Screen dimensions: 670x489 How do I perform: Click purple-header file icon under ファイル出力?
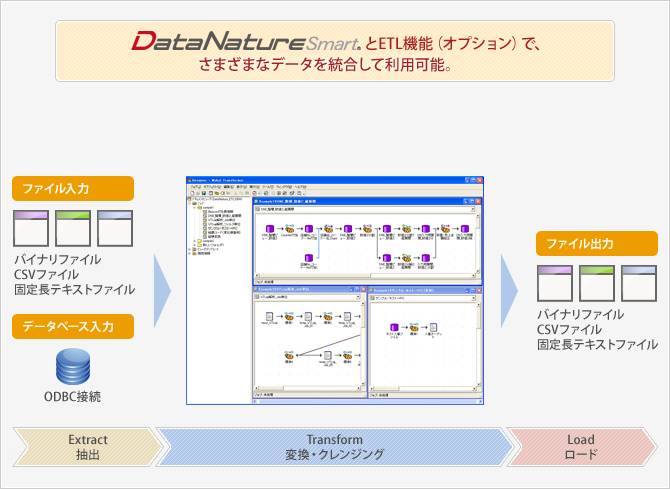[555, 283]
